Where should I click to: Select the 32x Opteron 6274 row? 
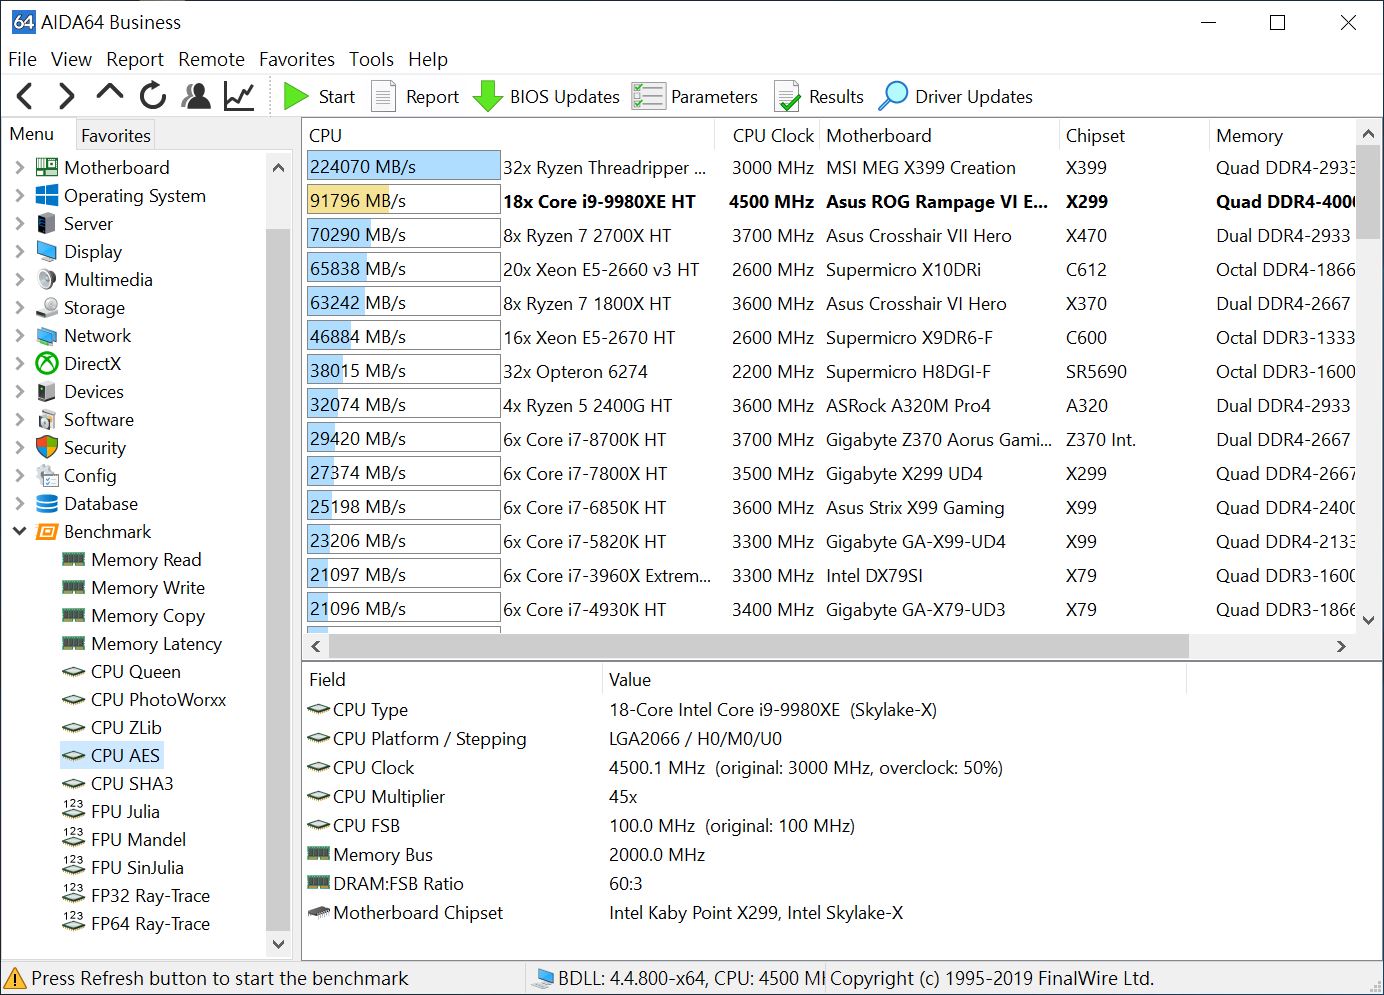coord(831,371)
